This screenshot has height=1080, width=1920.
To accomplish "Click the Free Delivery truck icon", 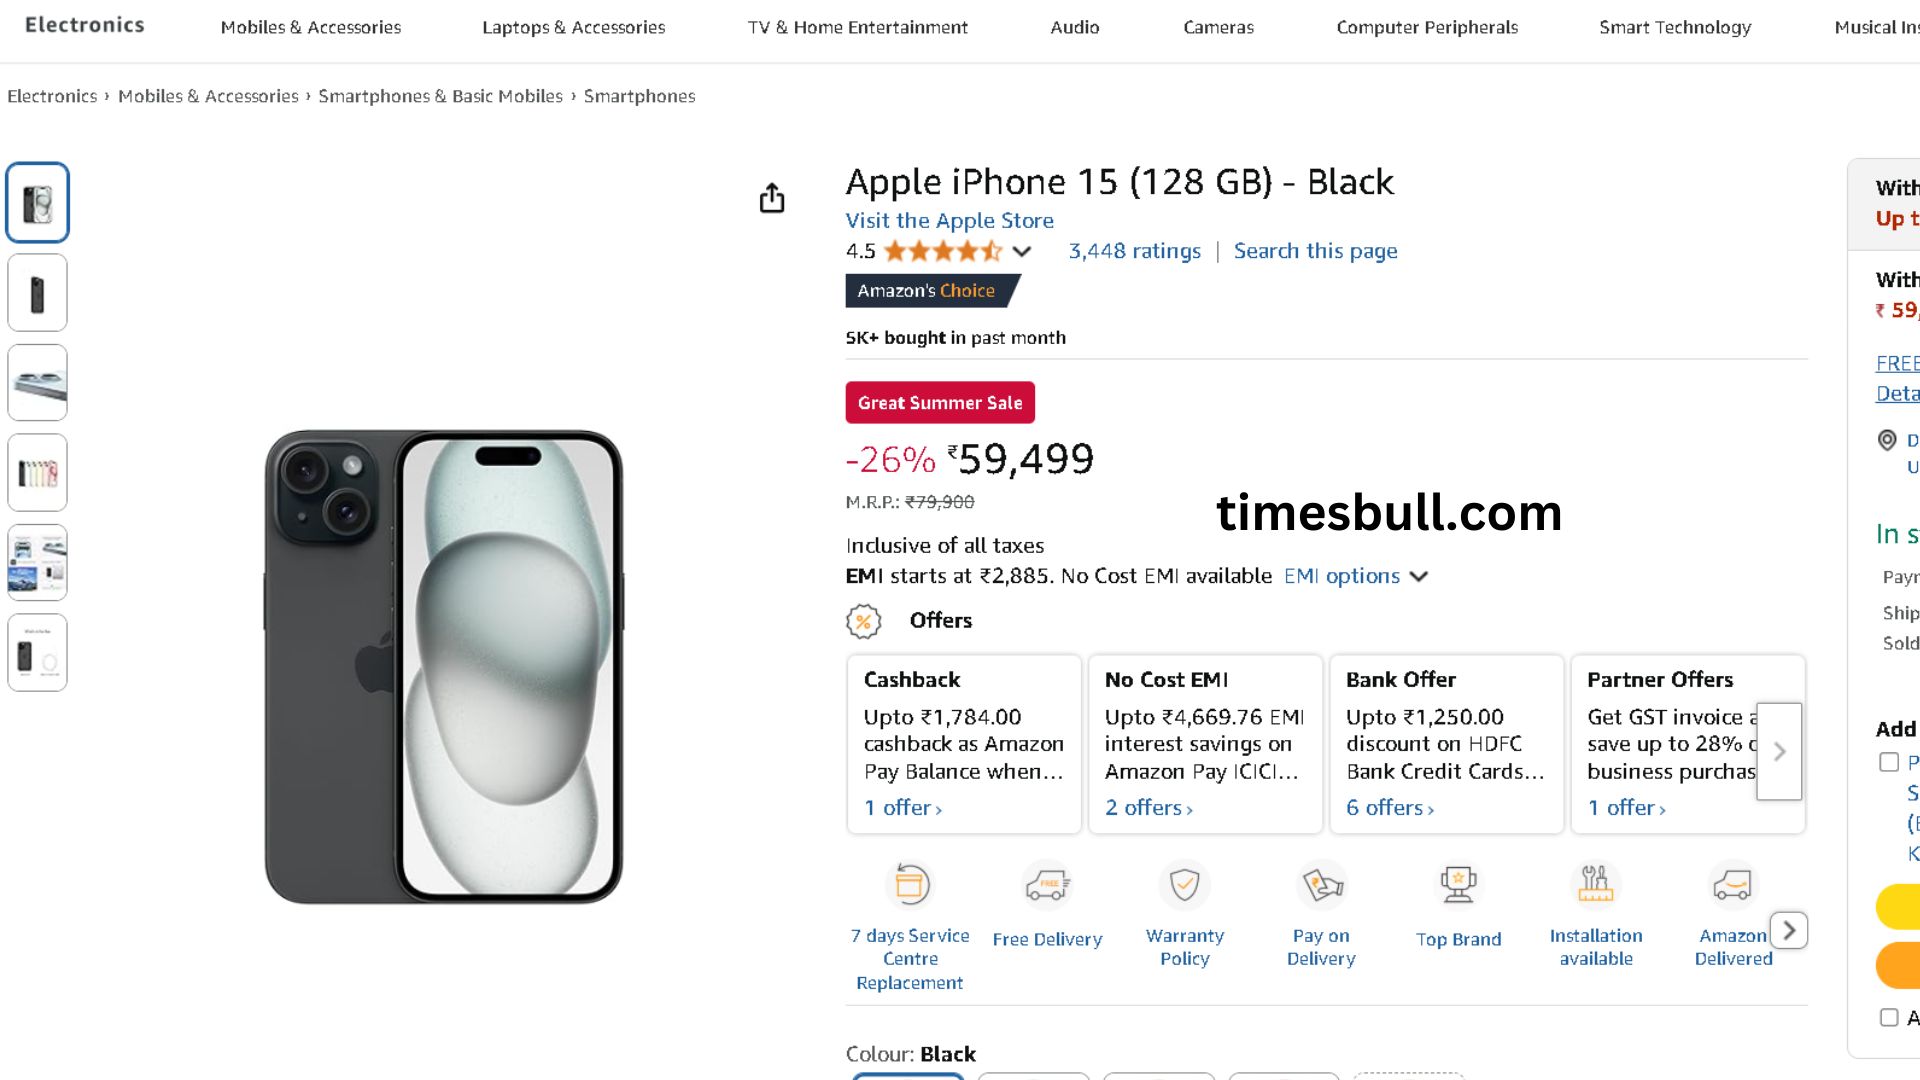I will [1047, 885].
